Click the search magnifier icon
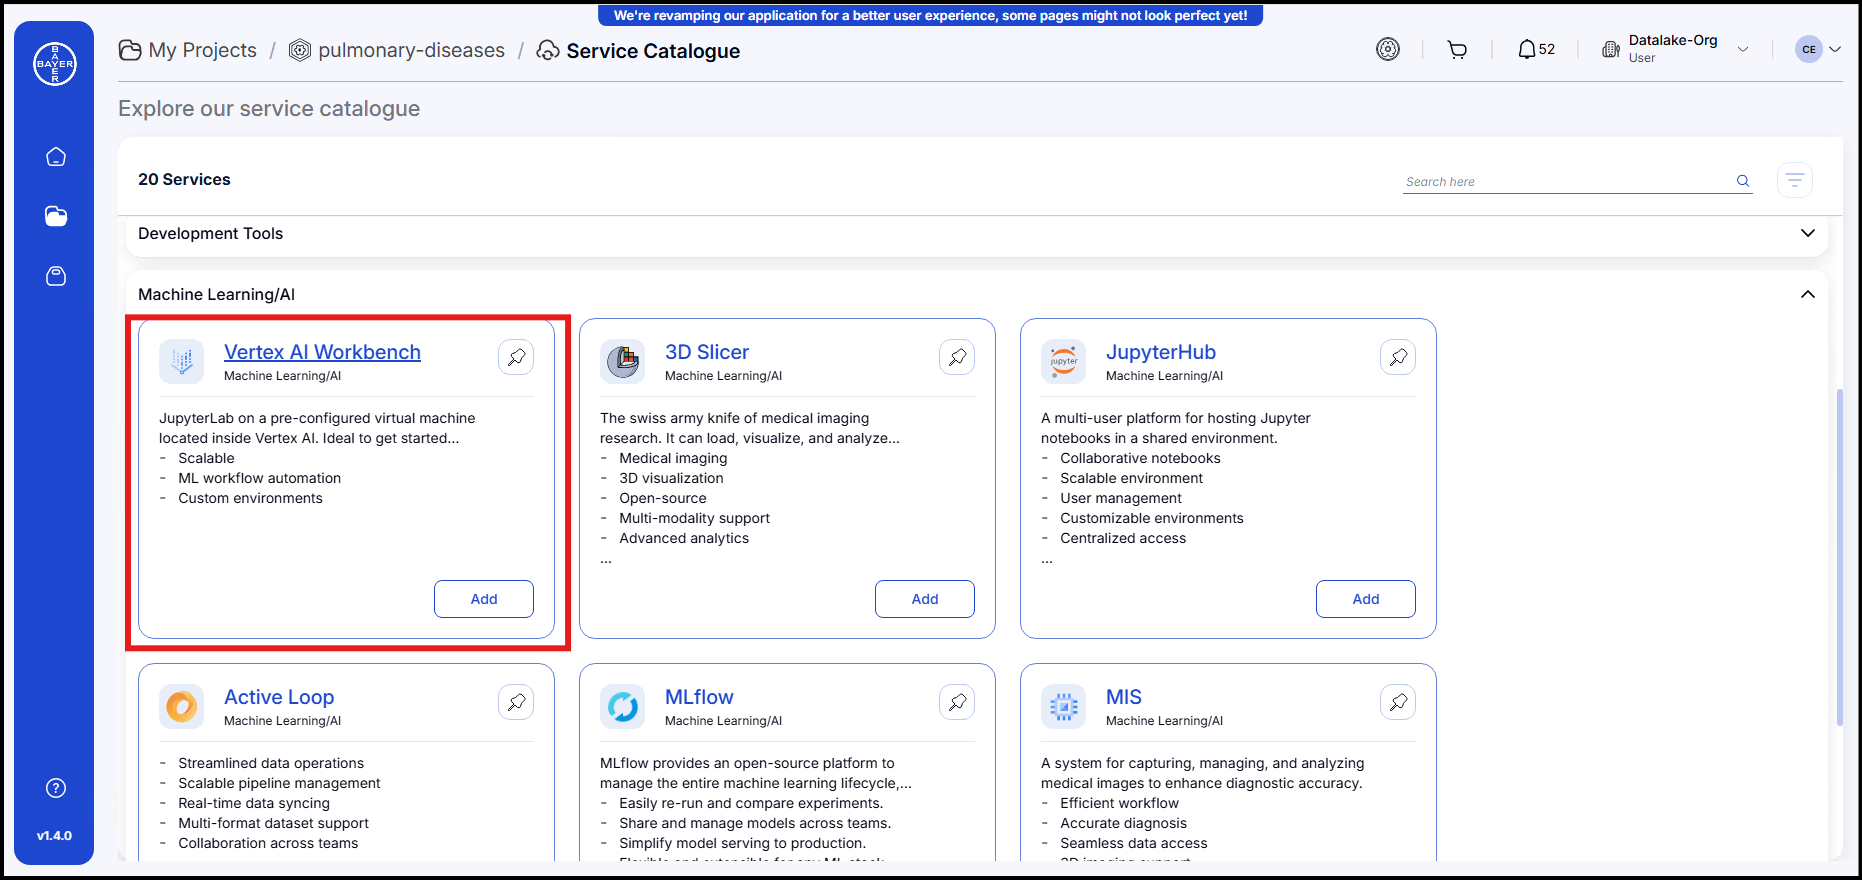This screenshot has width=1862, height=880. pyautogui.click(x=1743, y=181)
